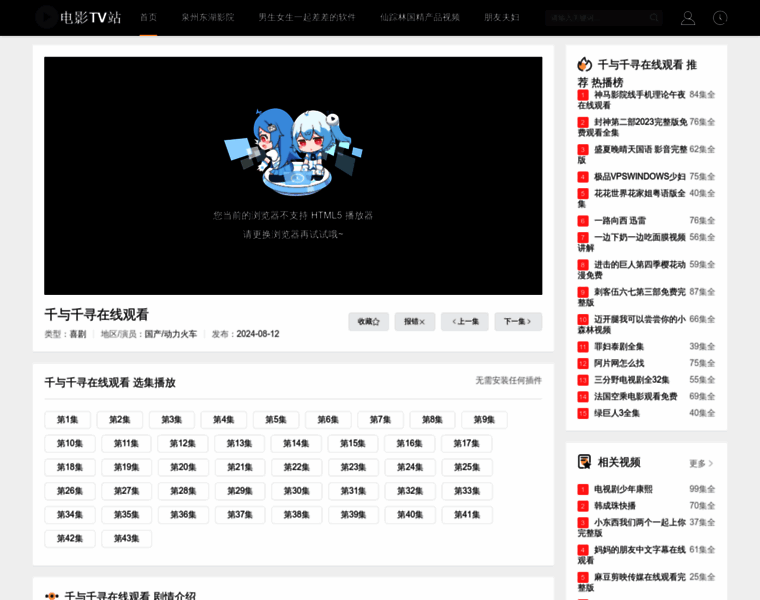The image size is (760, 600).
Task: Click the 国产/动力火车 region link
Action: 171,334
